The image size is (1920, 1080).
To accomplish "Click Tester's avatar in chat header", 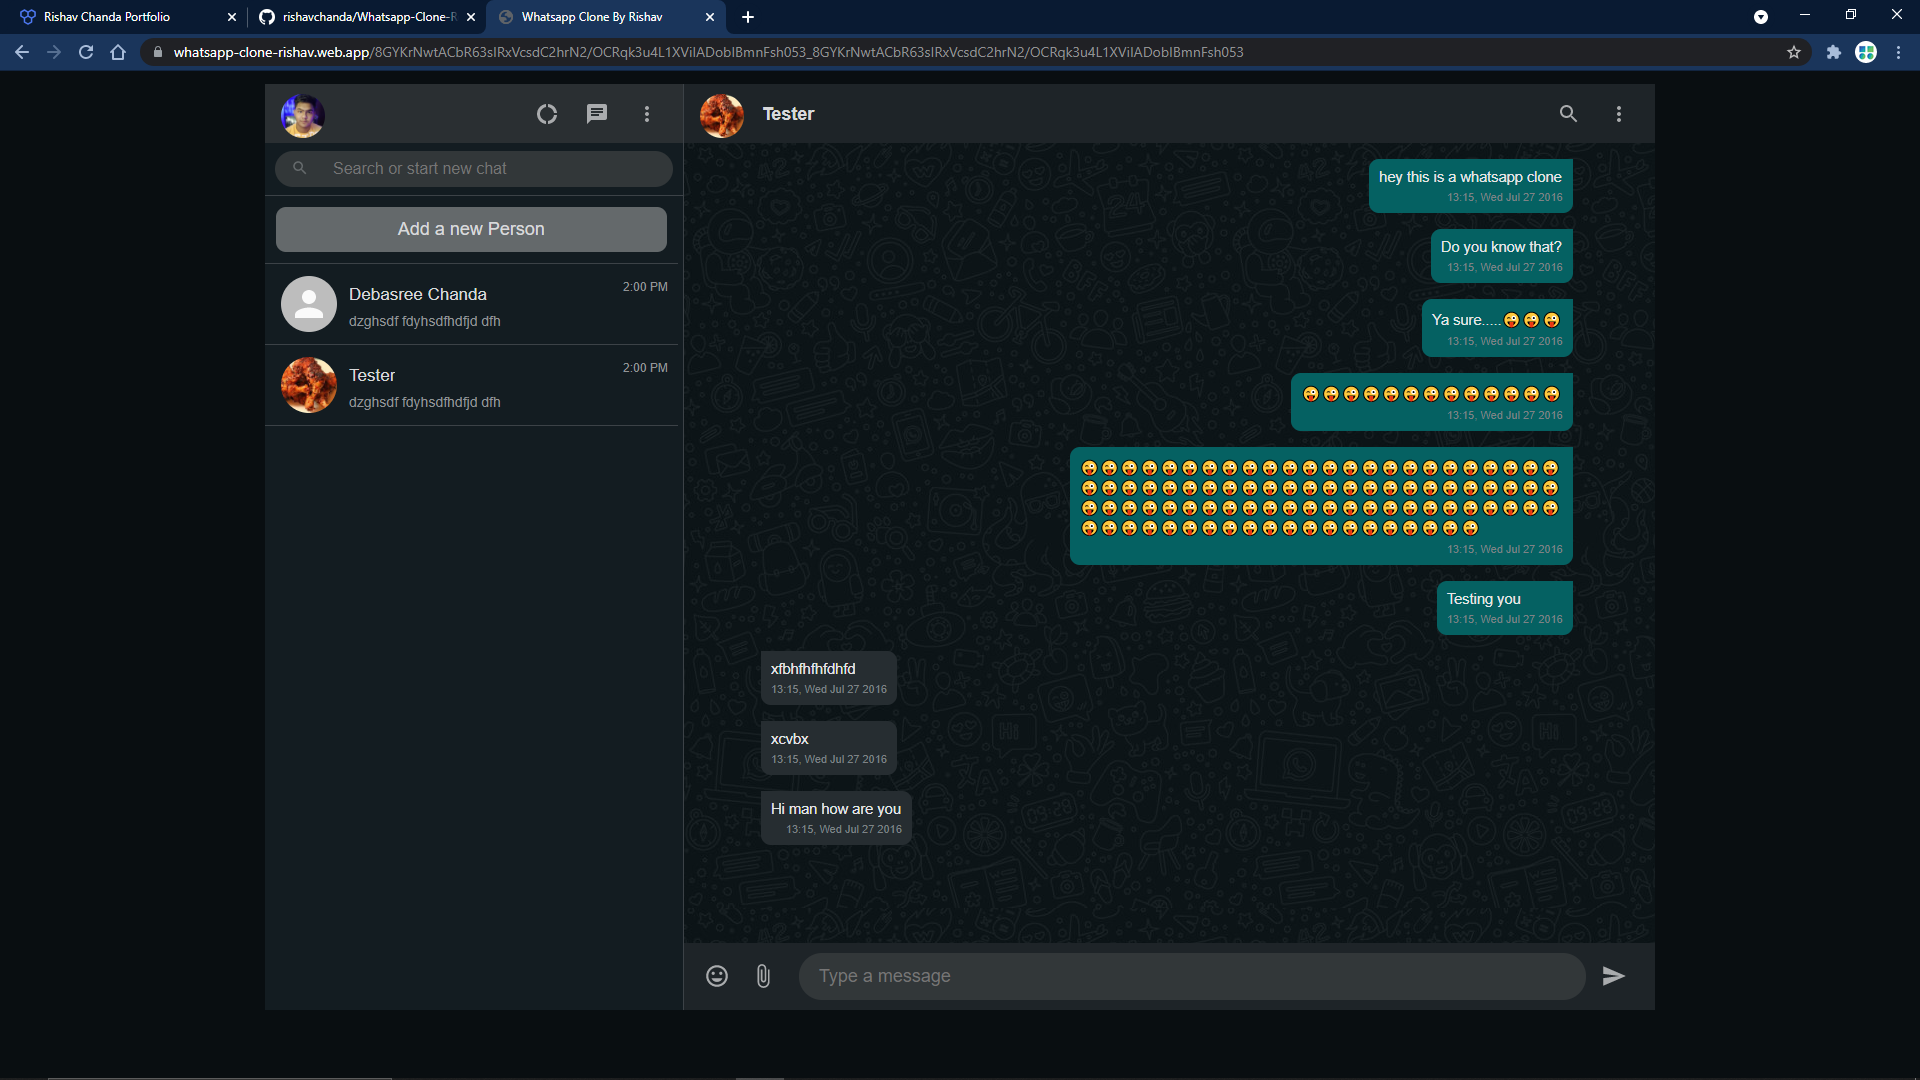I will [x=722, y=115].
